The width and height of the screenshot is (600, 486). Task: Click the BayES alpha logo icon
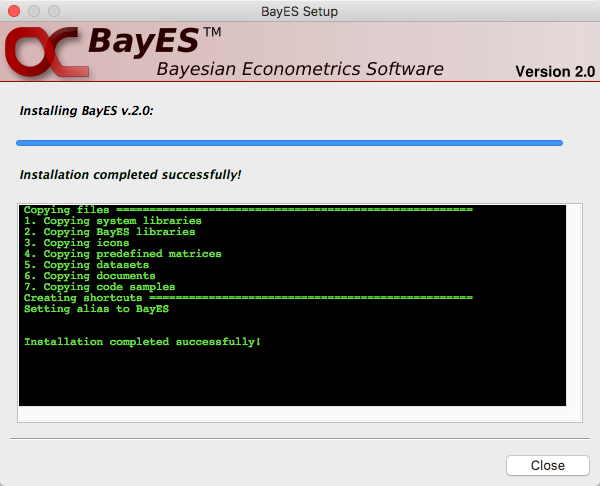click(x=46, y=52)
